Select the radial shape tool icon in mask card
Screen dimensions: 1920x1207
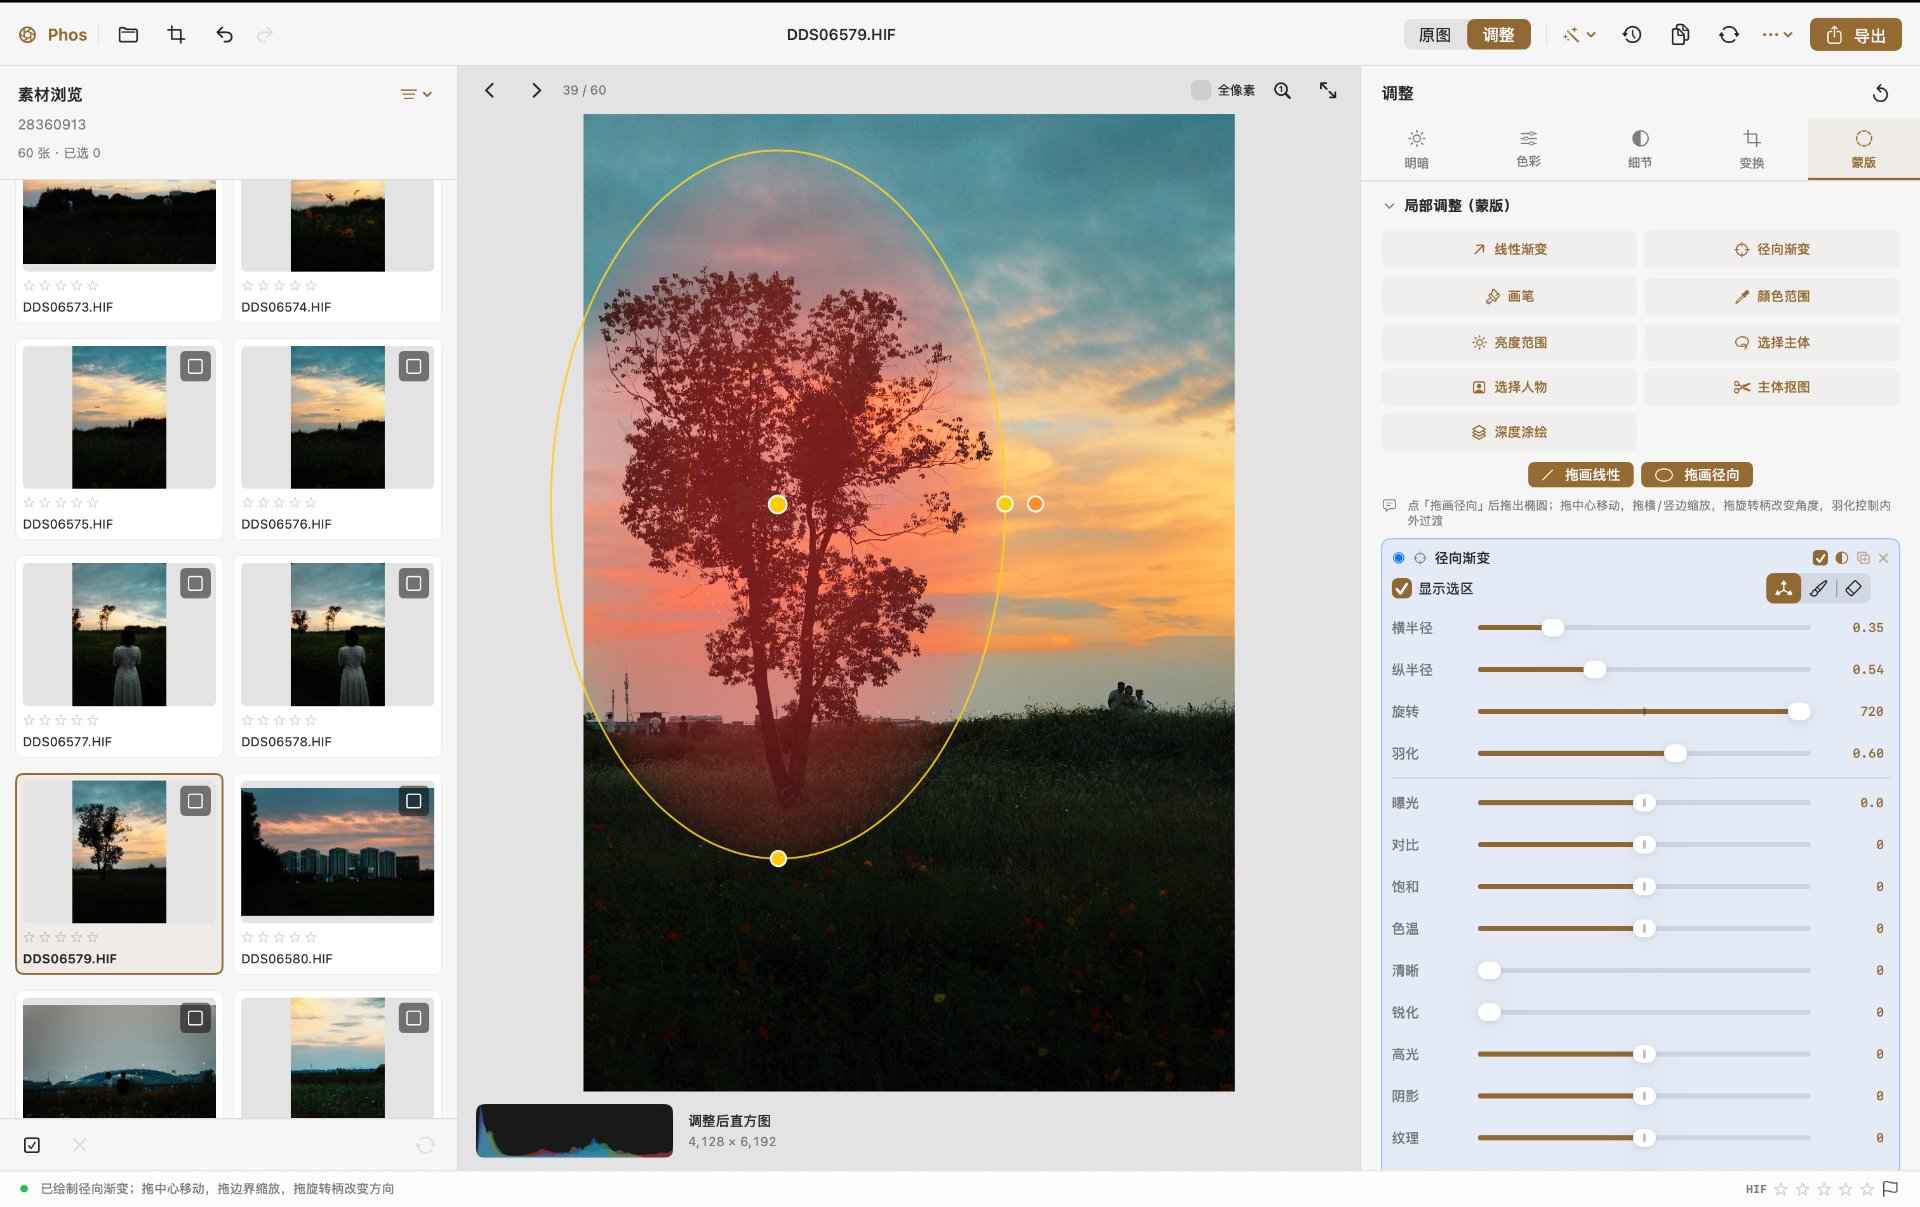point(1783,589)
